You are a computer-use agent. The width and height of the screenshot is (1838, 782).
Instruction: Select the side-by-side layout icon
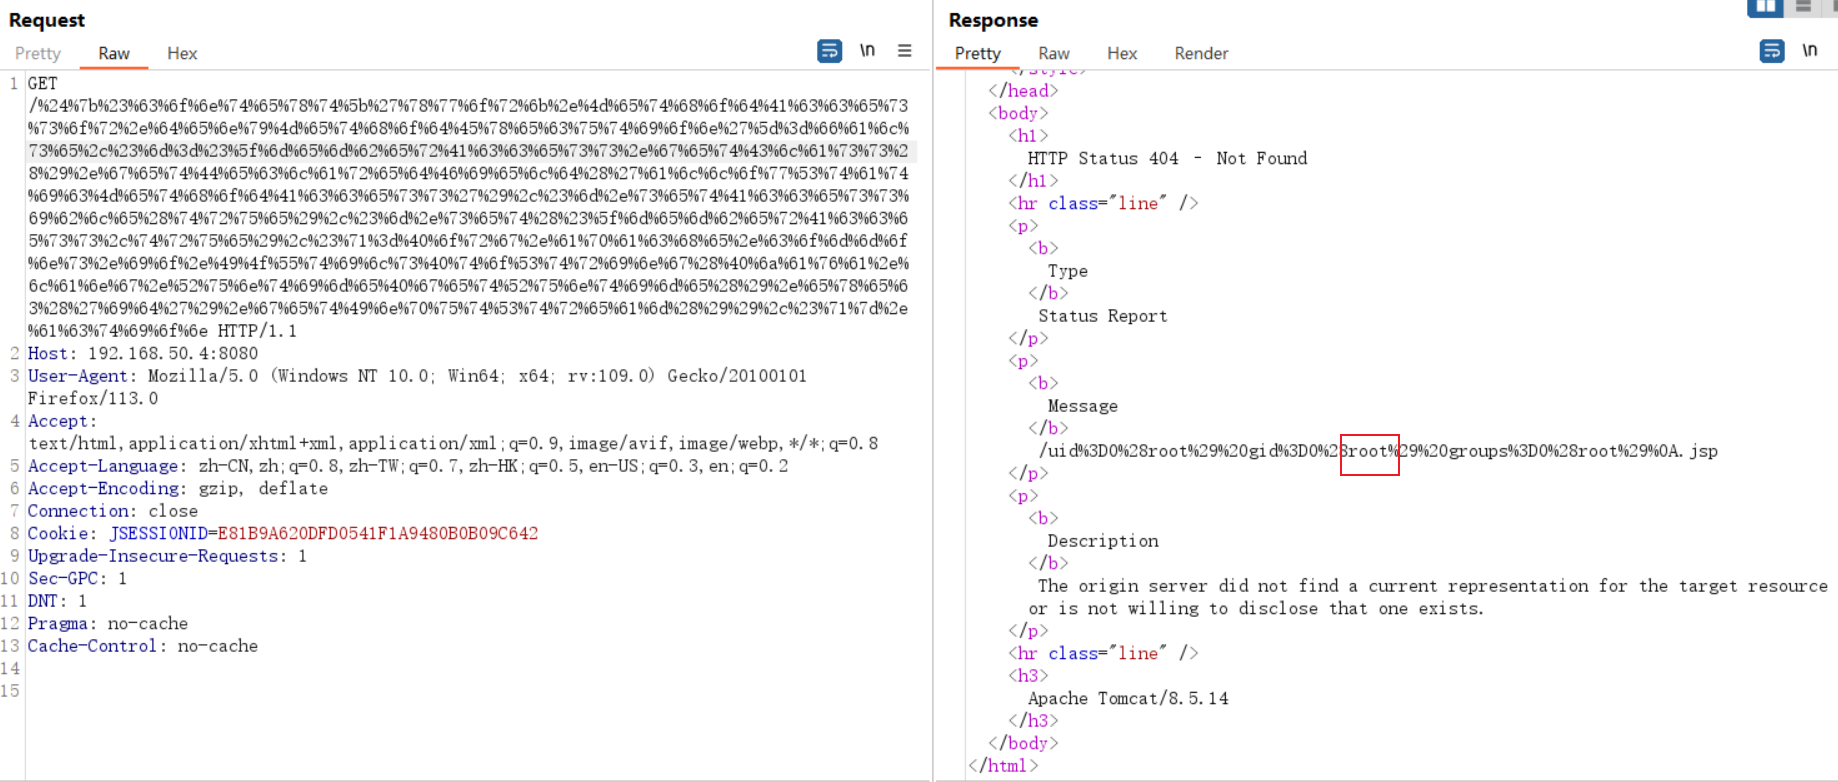tap(1765, 6)
